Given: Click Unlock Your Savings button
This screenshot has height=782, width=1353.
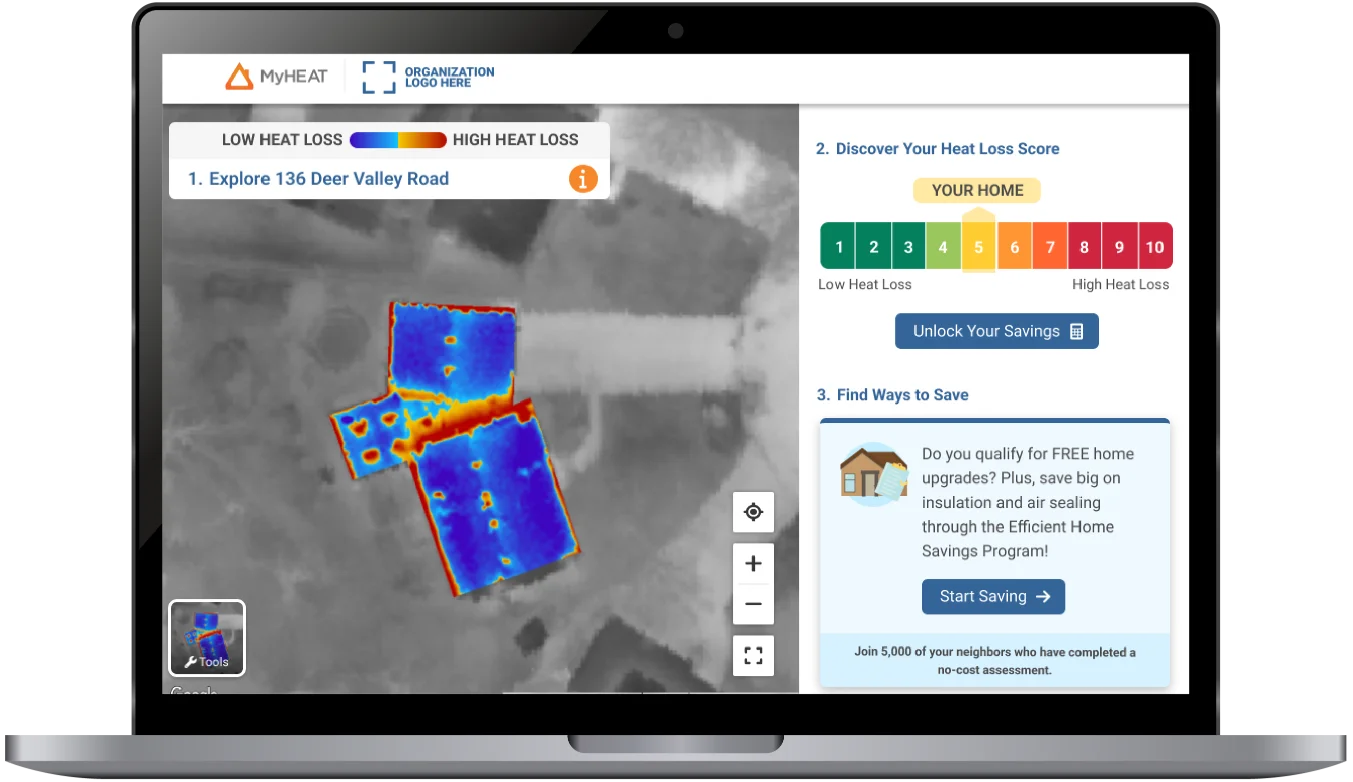Looking at the screenshot, I should coord(996,331).
